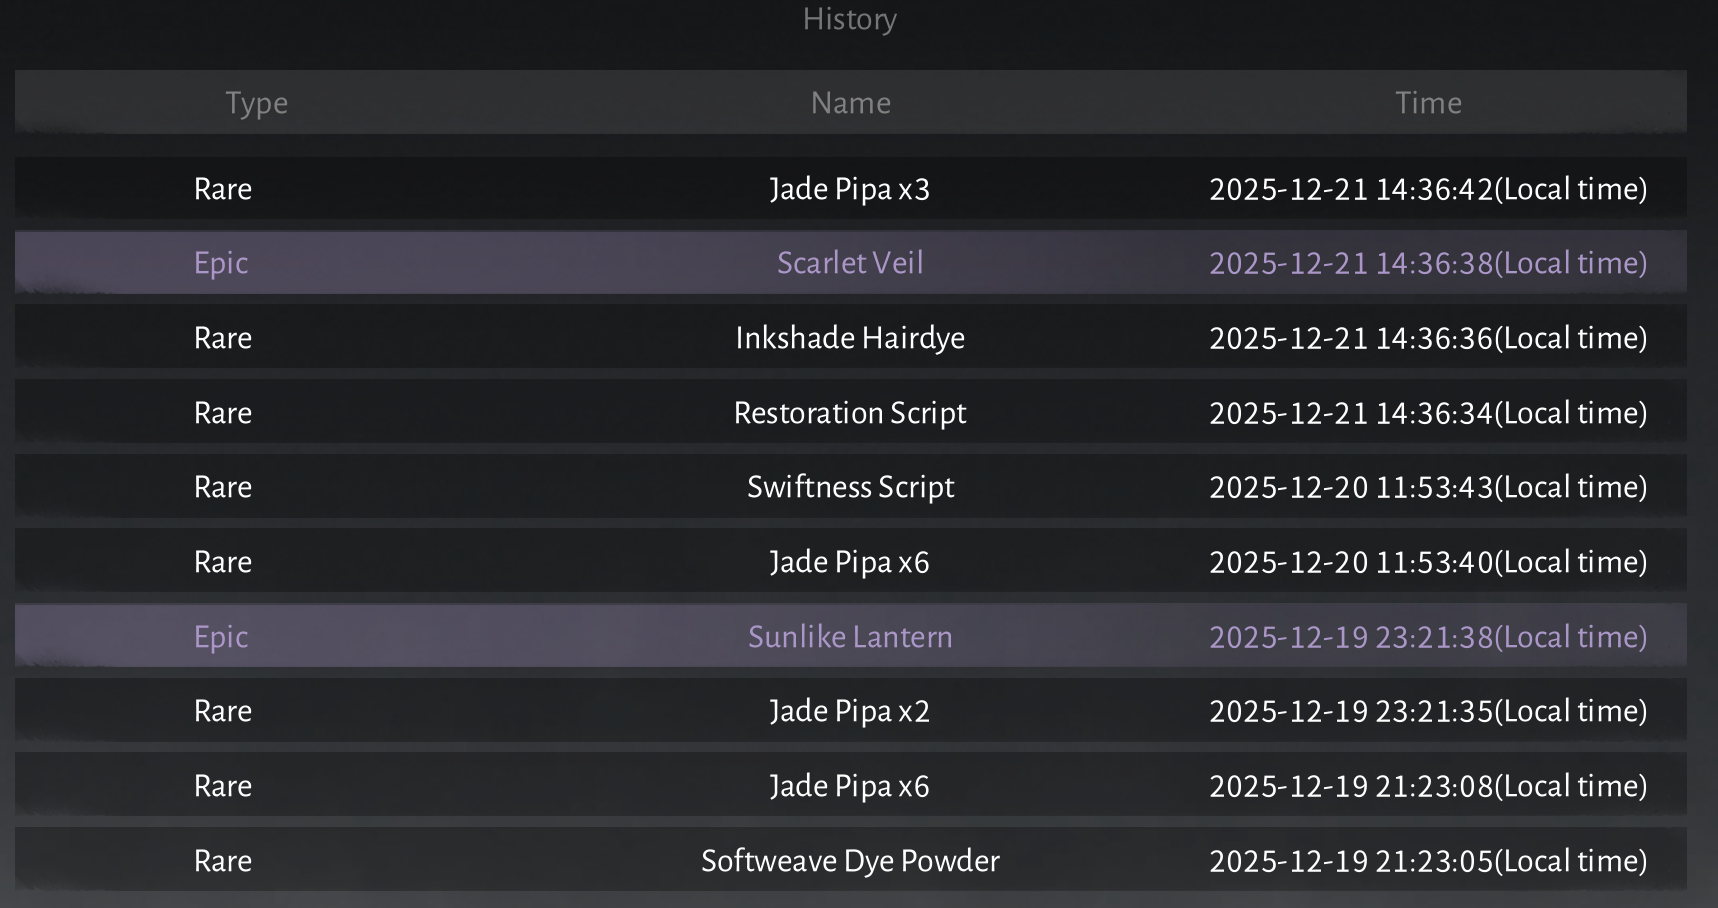Select the Scarlet Veil timestamp 14:36:38
This screenshot has height=908, width=1718.
click(x=1427, y=263)
